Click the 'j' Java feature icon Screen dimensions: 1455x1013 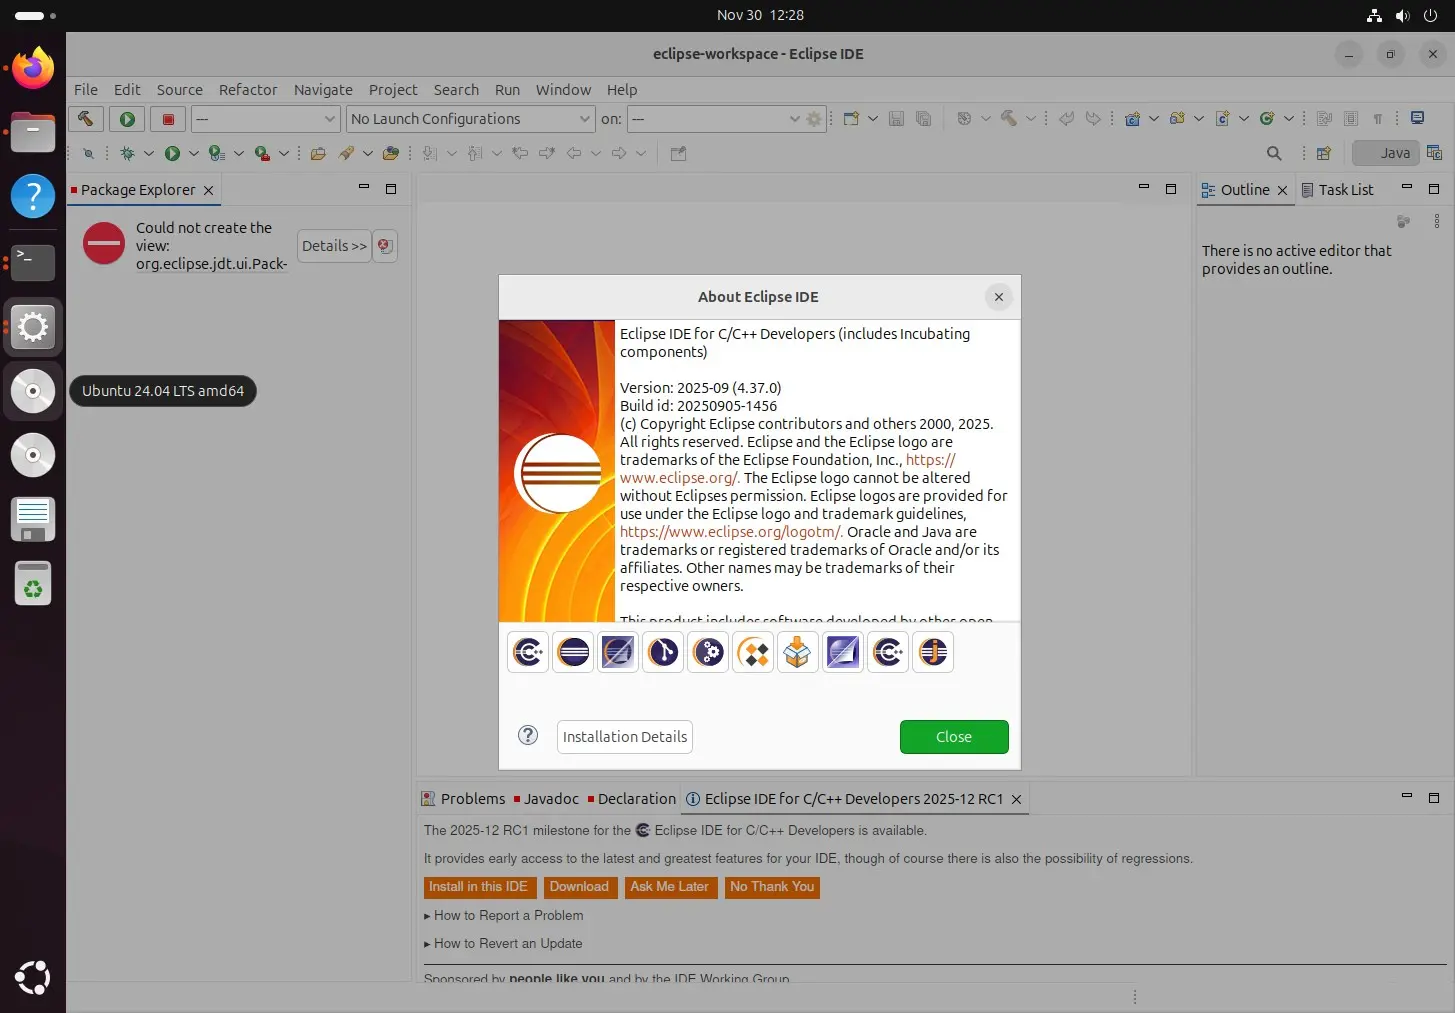pyautogui.click(x=933, y=653)
